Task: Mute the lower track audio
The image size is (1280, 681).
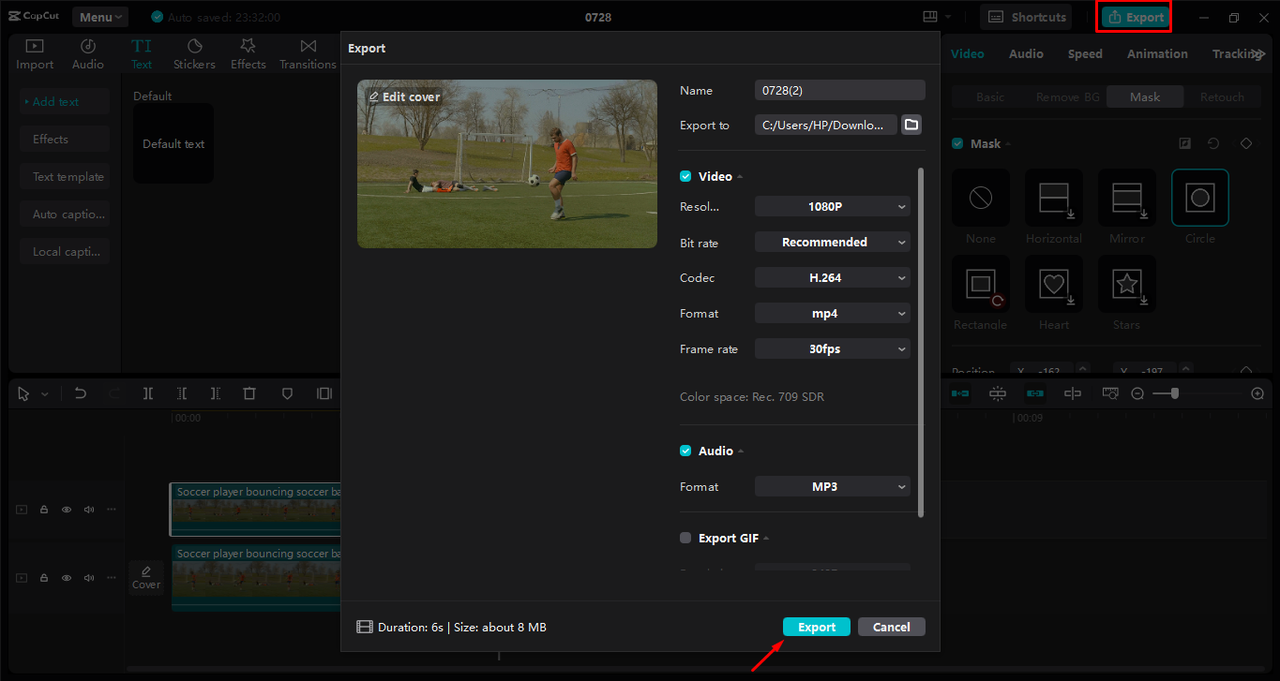Action: point(89,577)
